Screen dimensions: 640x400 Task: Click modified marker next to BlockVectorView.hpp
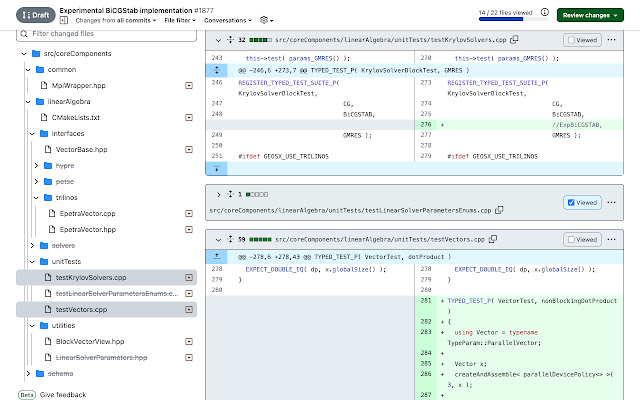[x=189, y=341]
